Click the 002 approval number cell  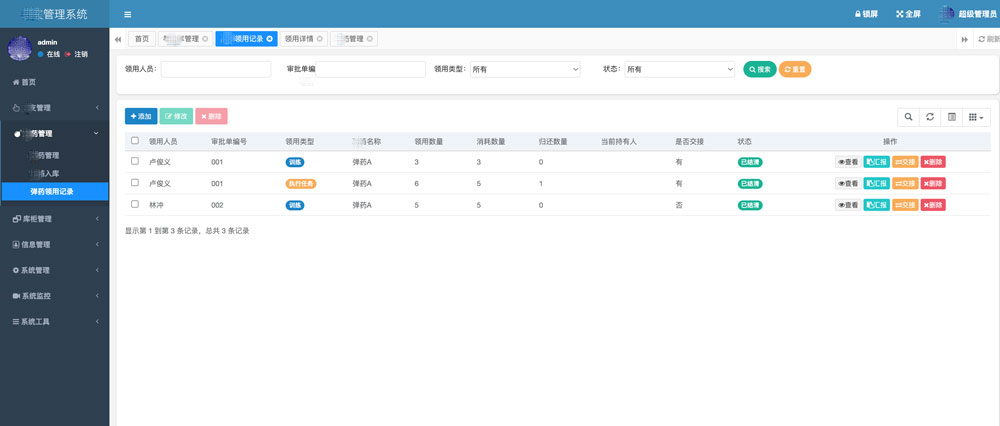tap(217, 205)
